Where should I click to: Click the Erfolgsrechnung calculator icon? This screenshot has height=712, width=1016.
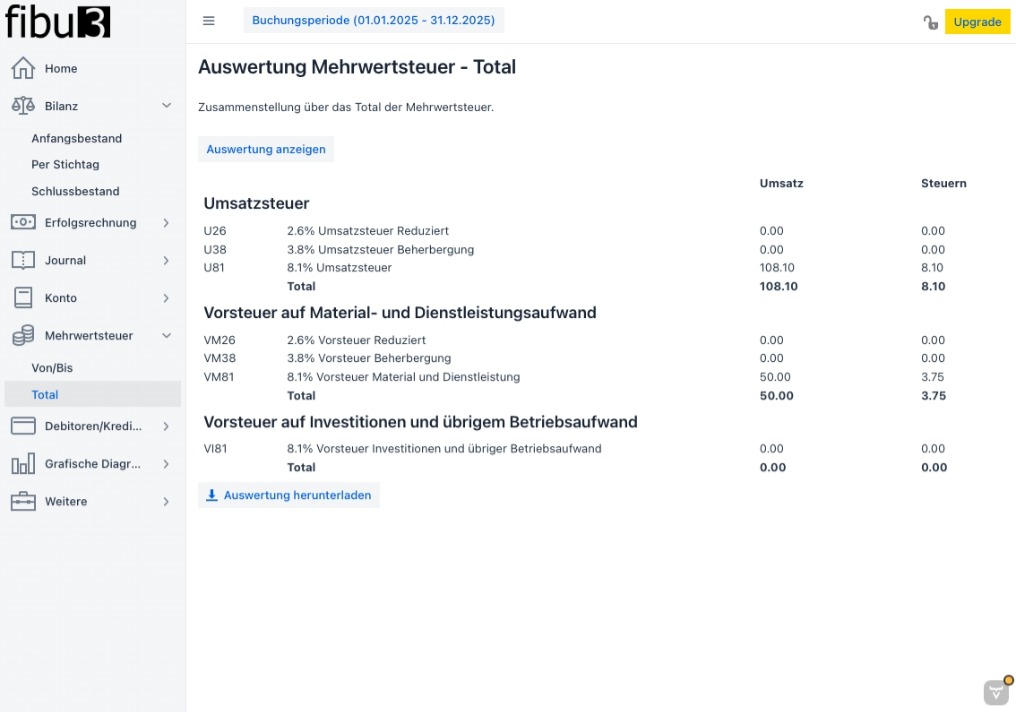click(x=22, y=222)
